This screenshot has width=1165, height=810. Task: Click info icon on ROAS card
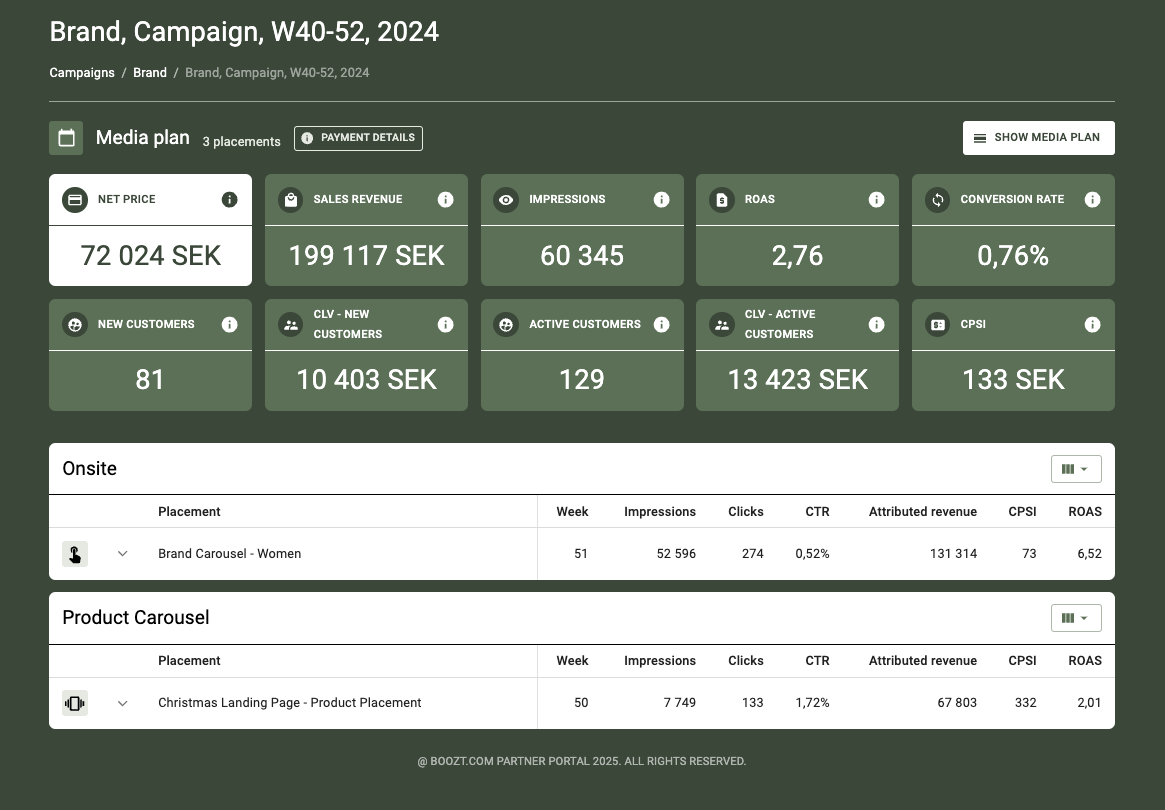876,200
